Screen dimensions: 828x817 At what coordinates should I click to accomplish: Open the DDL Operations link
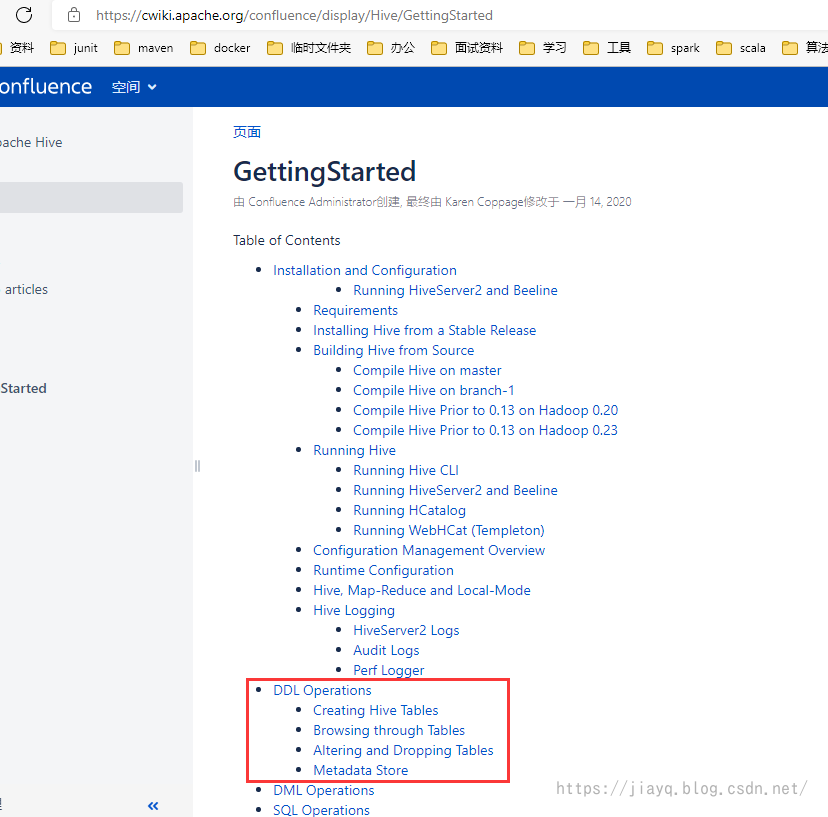(x=322, y=690)
